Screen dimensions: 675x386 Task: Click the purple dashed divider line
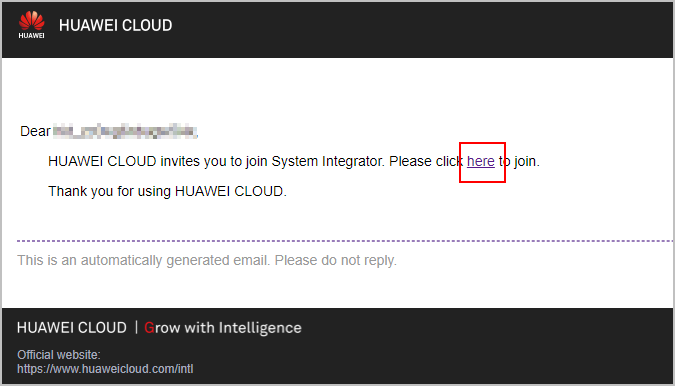344,241
